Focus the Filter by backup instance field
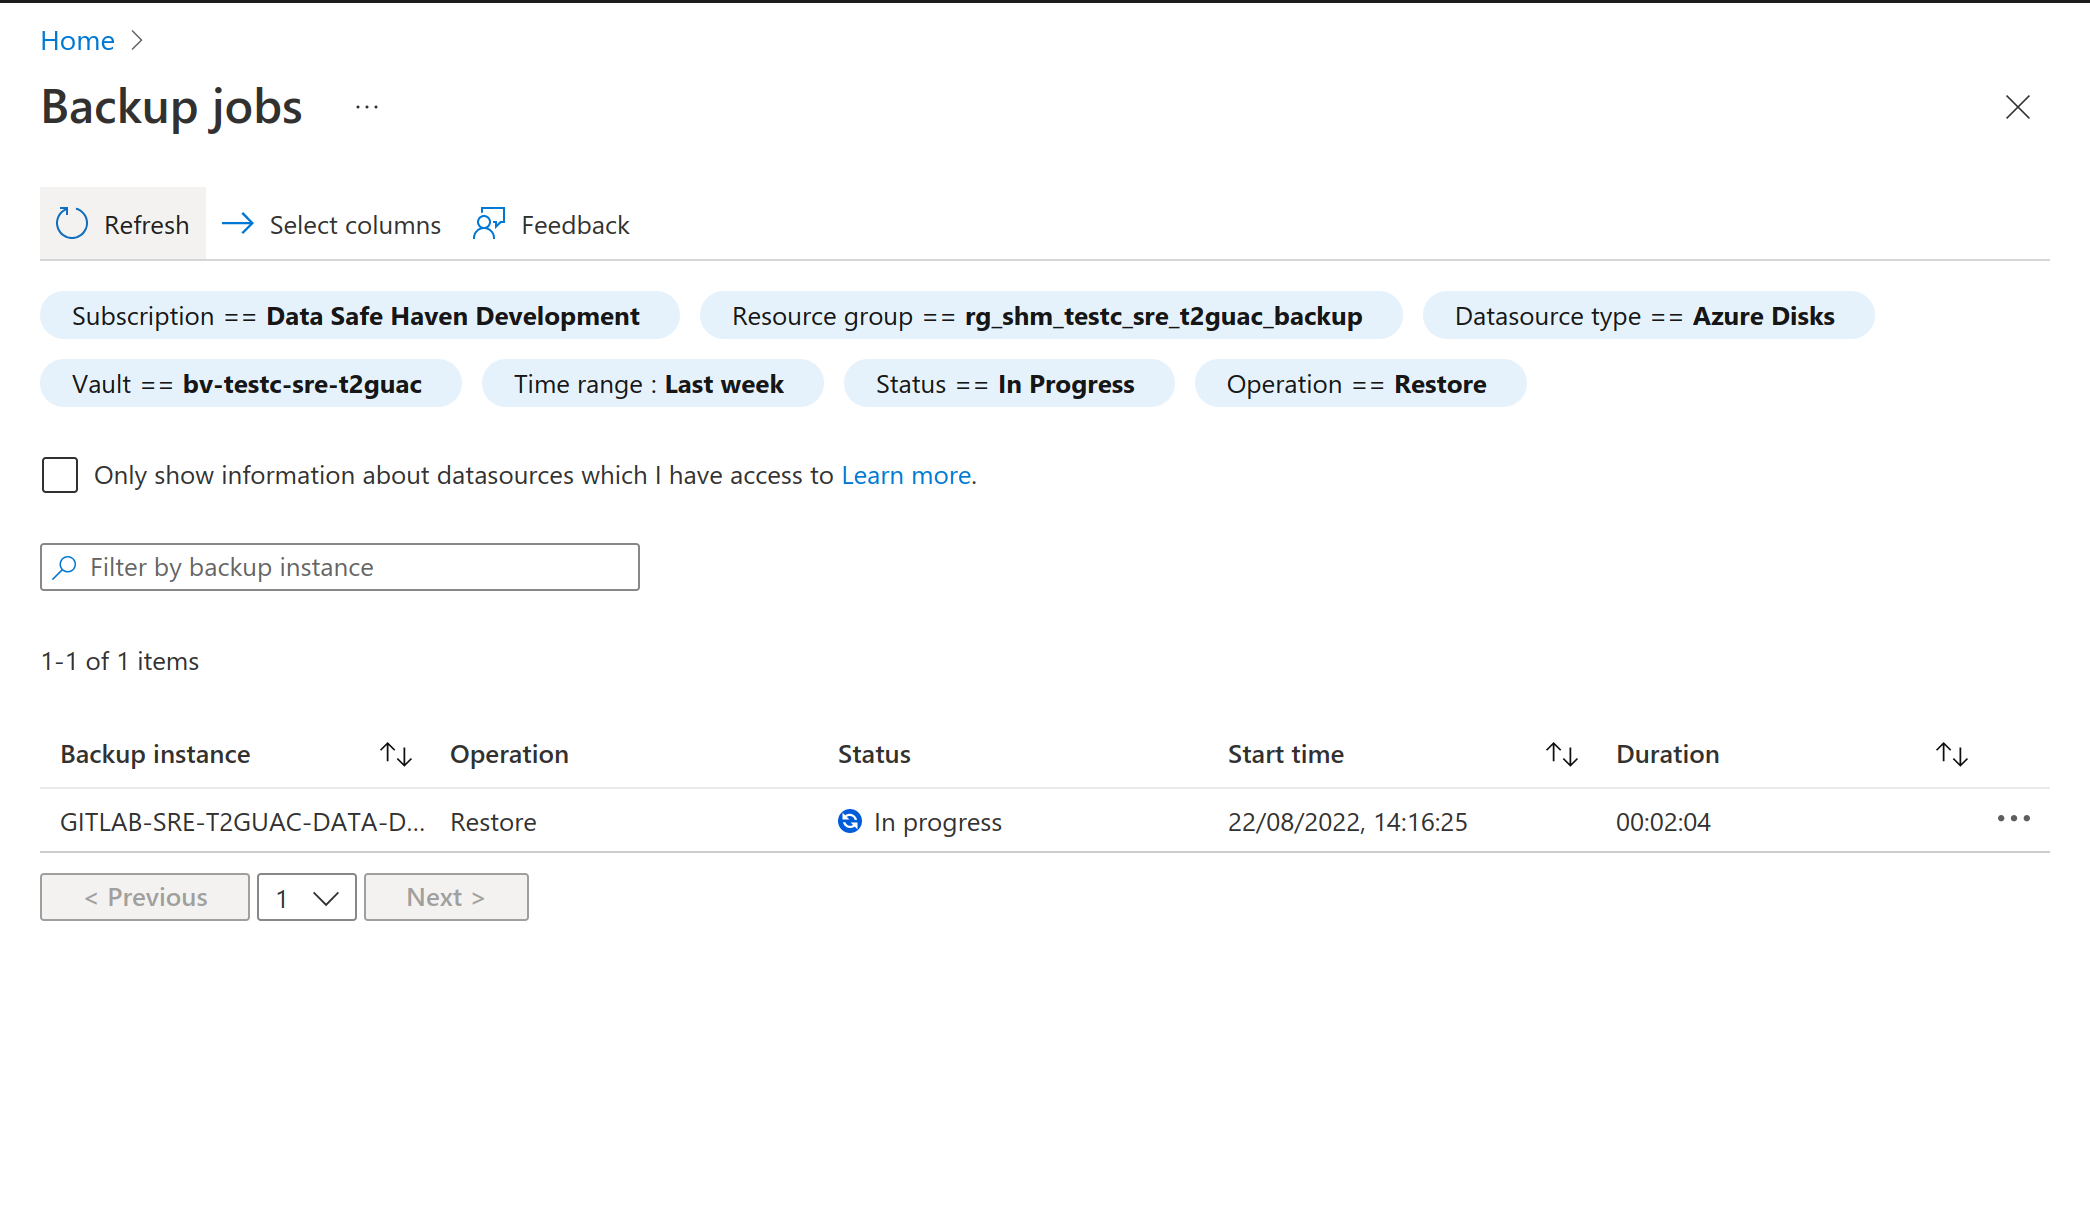This screenshot has height=1222, width=2090. [x=340, y=567]
